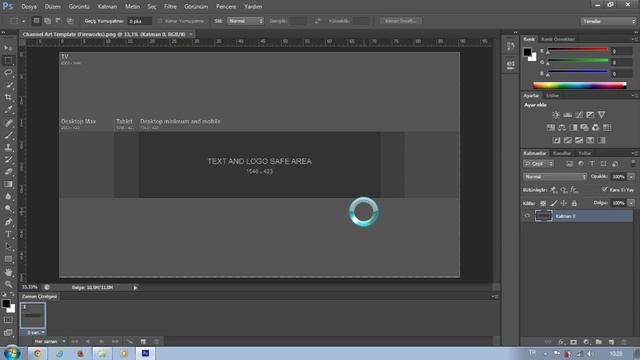This screenshot has width=640, height=360.
Task: Select the Hand tool
Action: tap(8, 272)
